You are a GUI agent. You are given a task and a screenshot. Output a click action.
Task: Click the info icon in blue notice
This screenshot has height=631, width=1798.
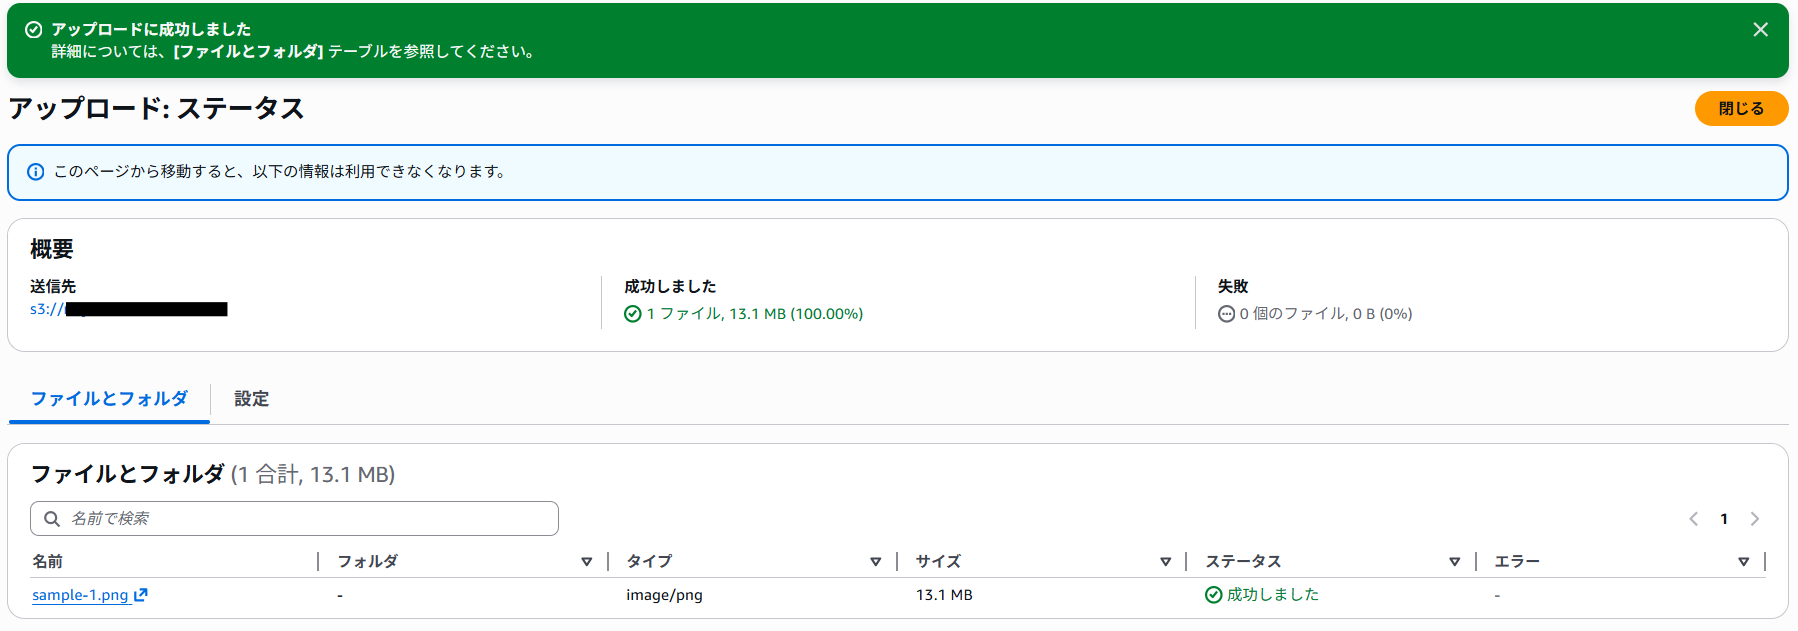pos(35,172)
